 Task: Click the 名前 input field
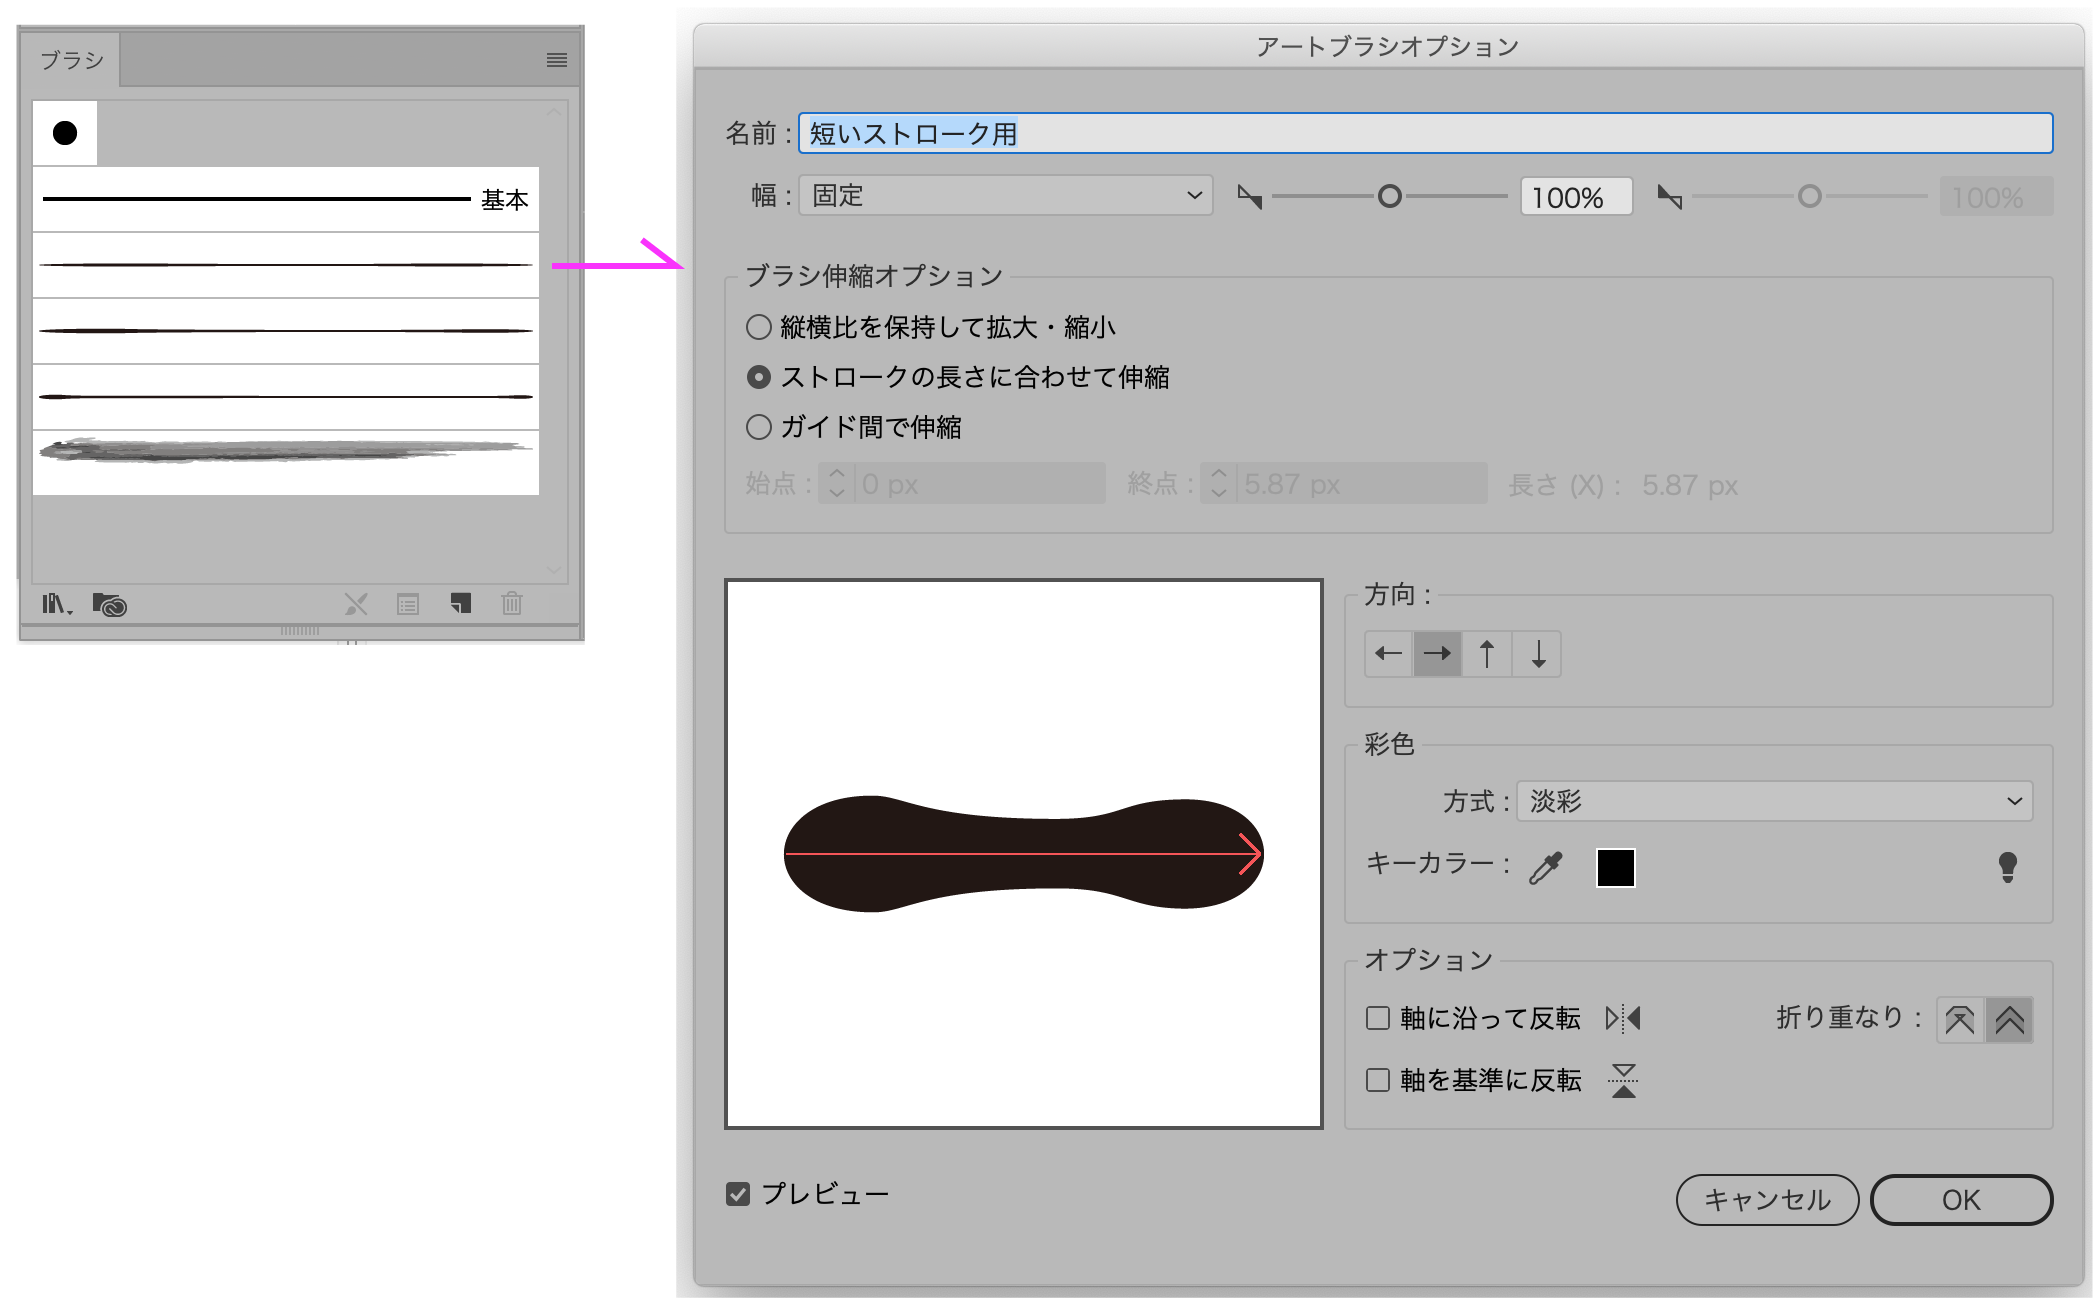tap(1425, 133)
